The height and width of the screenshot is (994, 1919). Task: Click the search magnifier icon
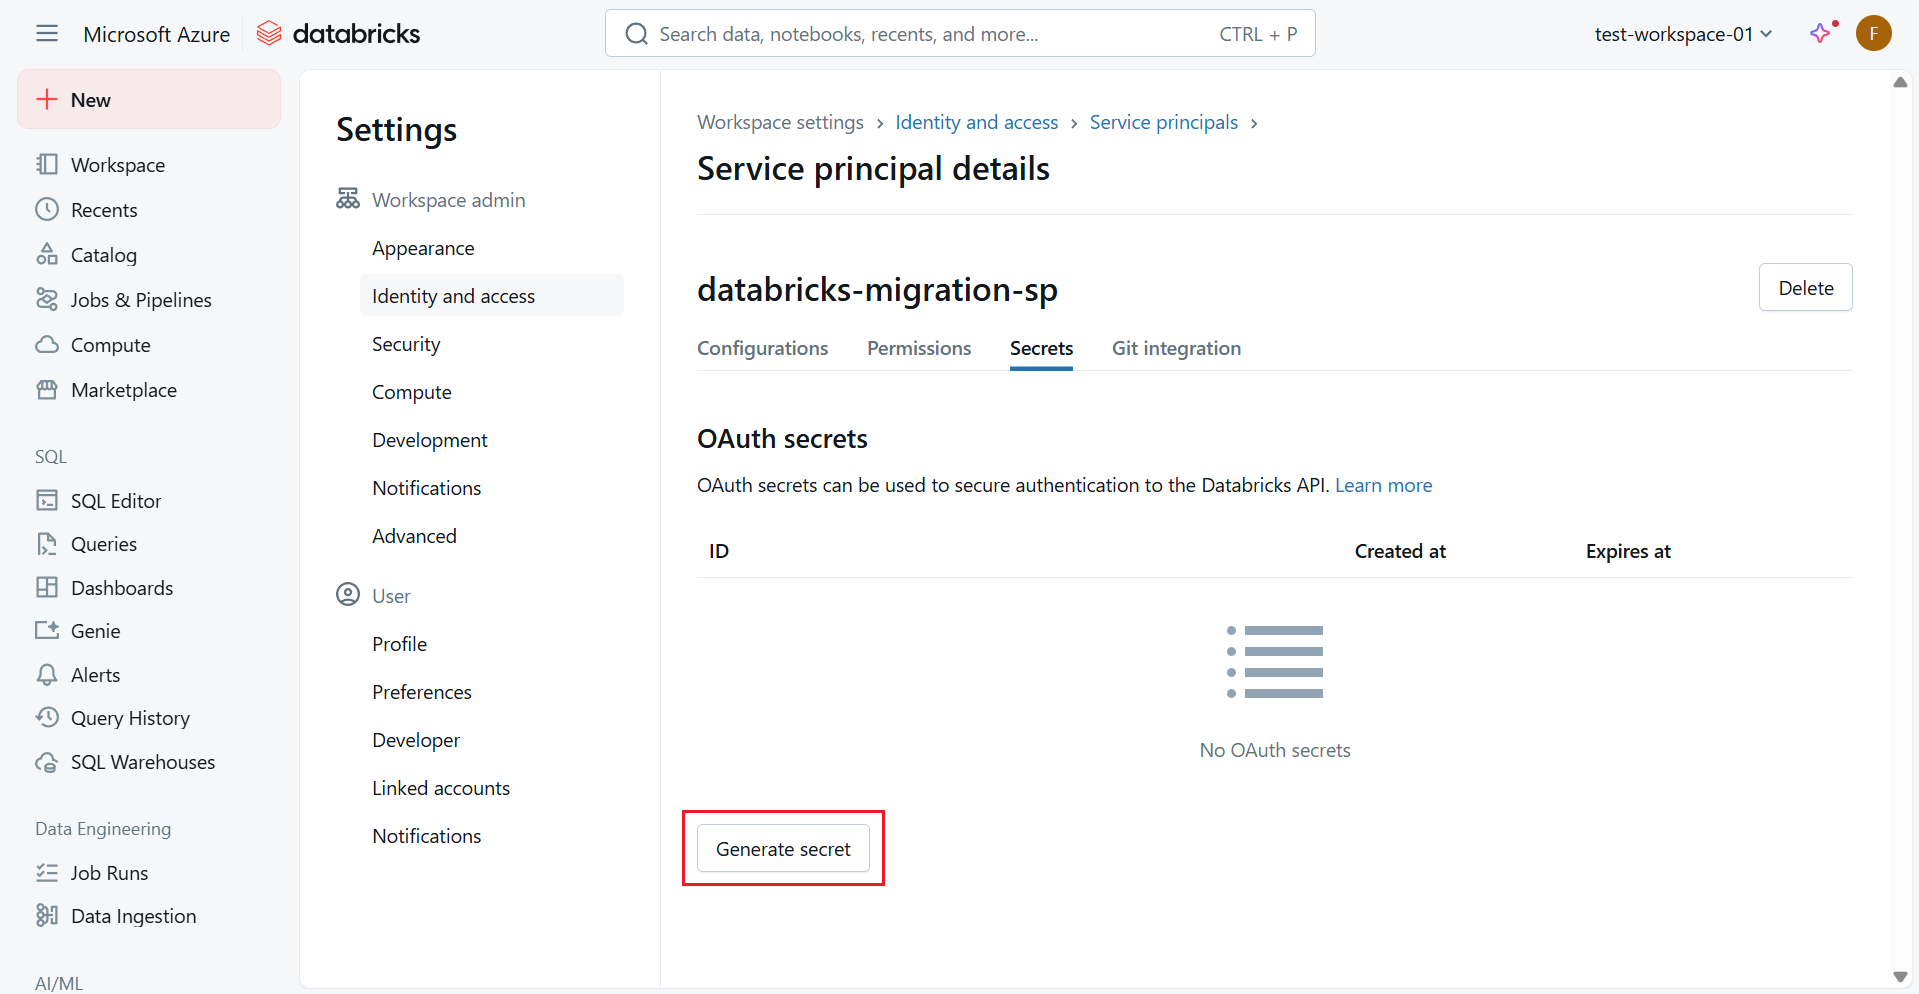636,34
